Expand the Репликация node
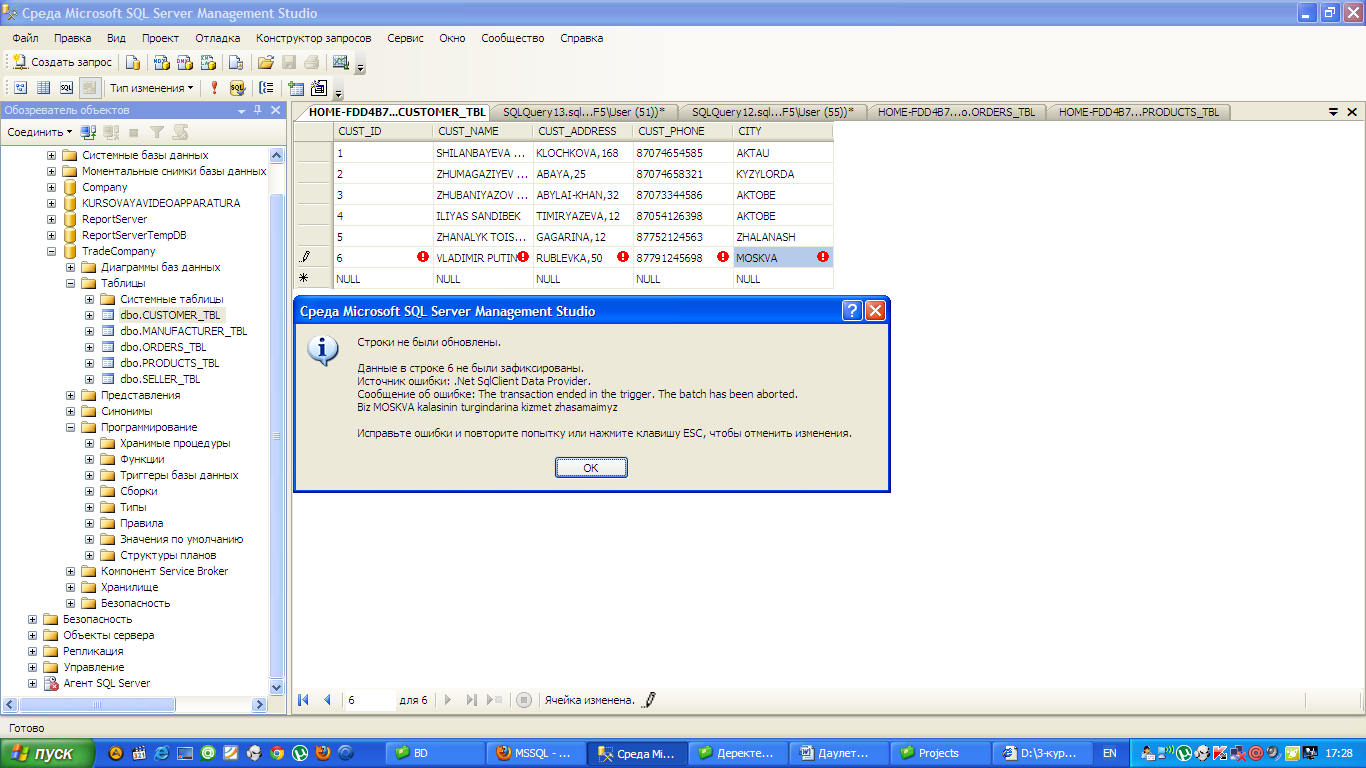This screenshot has width=1366, height=768. (33, 651)
